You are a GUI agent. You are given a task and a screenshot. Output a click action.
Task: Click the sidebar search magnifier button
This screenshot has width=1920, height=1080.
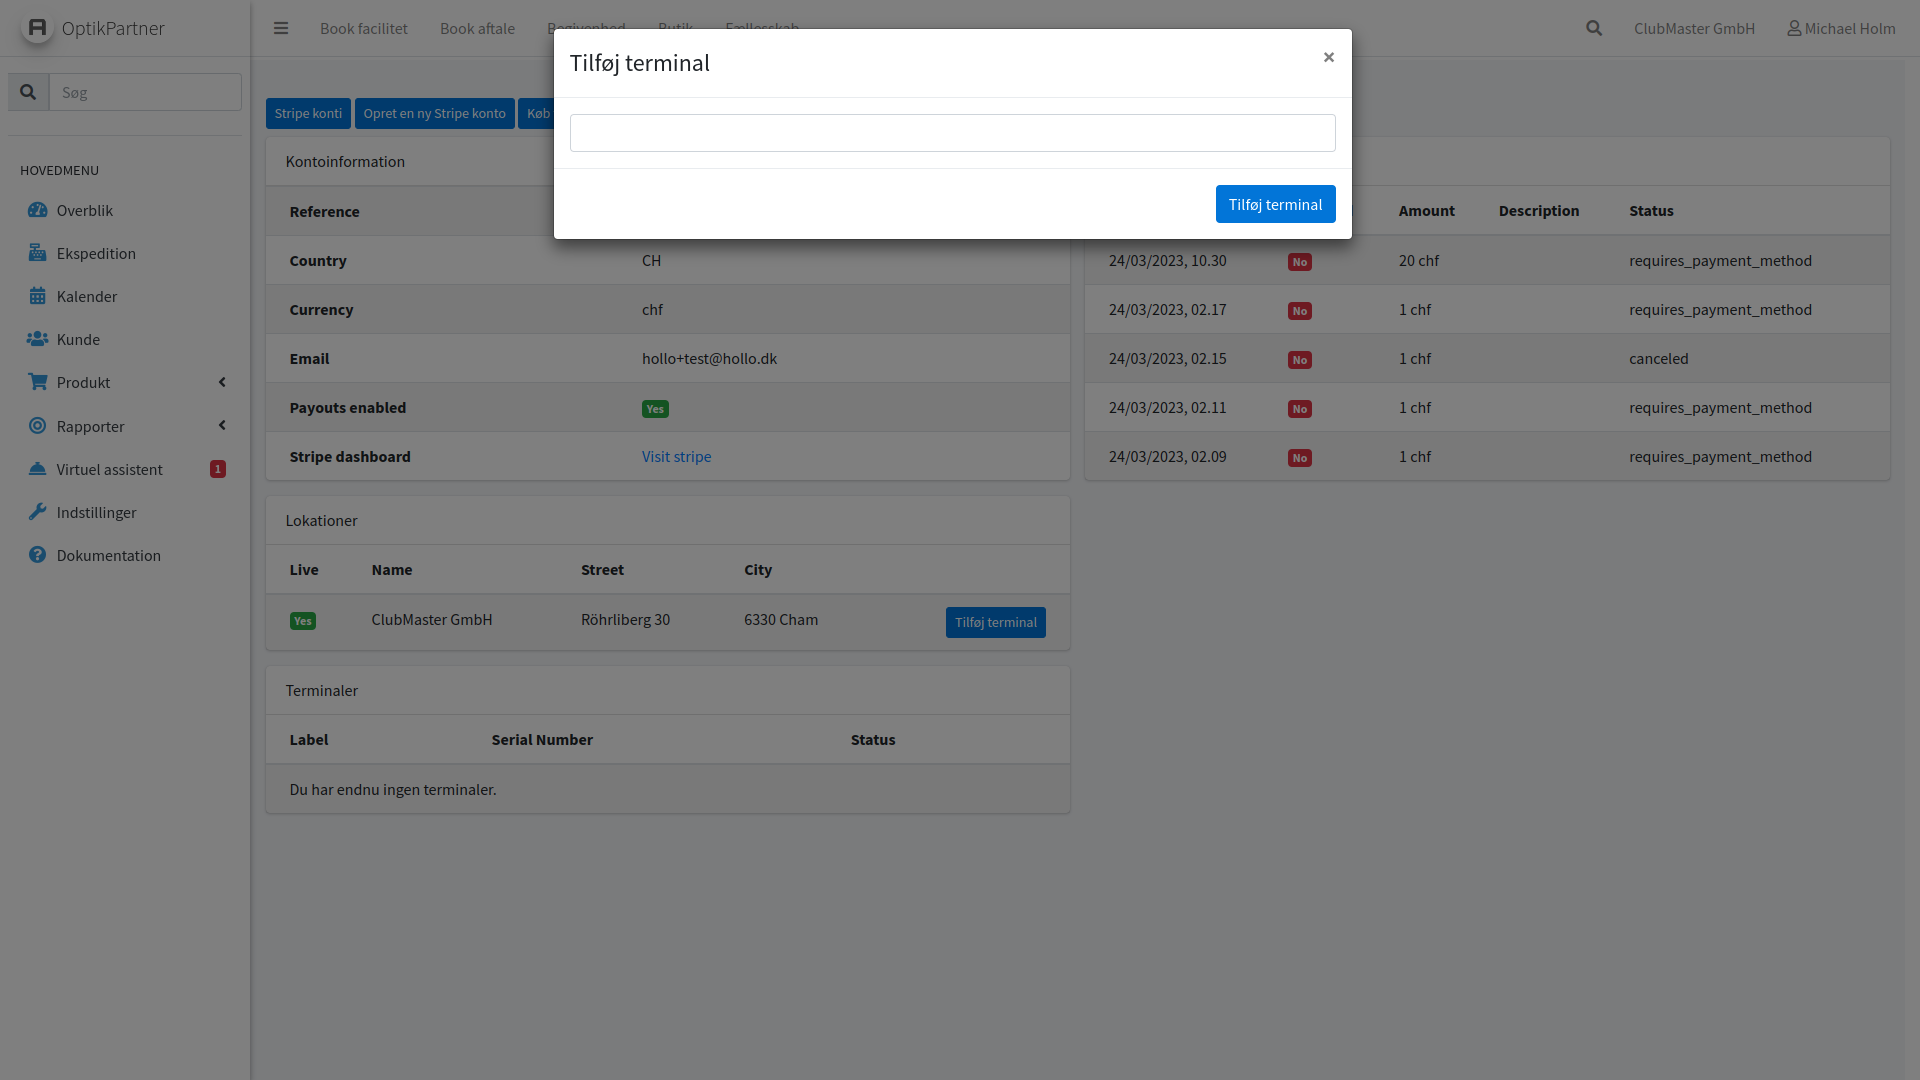point(28,92)
